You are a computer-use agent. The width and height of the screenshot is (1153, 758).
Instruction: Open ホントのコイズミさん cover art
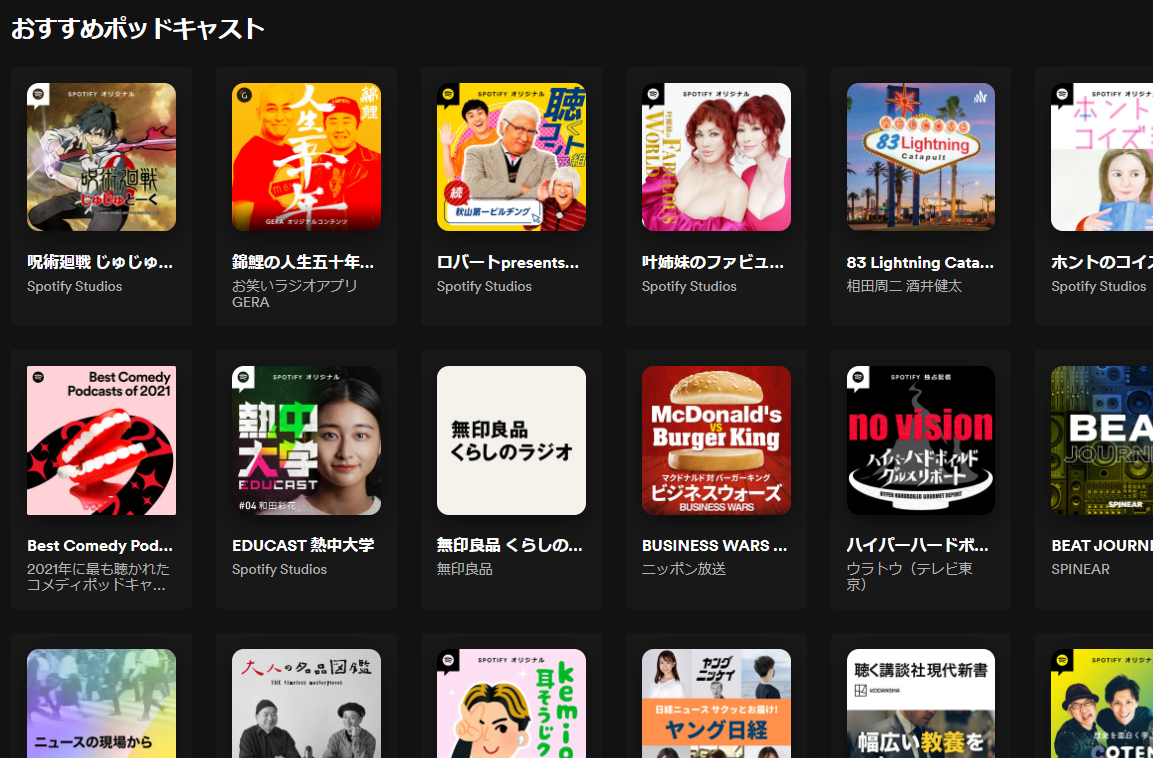(x=1102, y=157)
